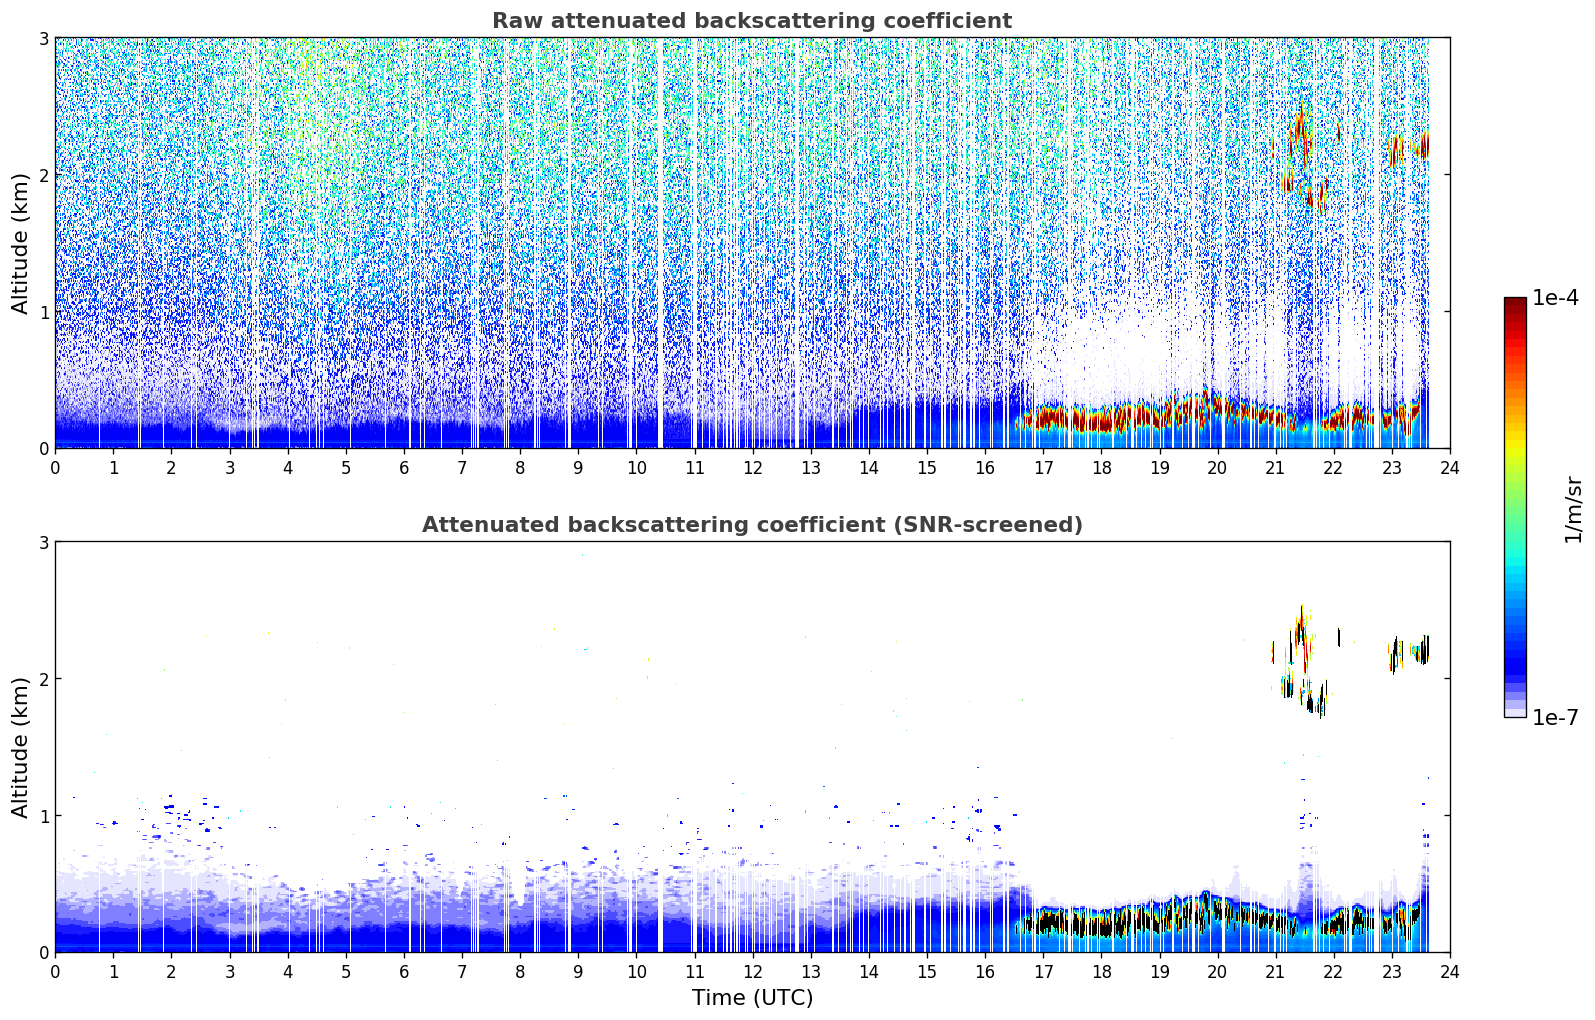
Task: Click hour 24 tick on the top plot
Action: coord(1449,468)
